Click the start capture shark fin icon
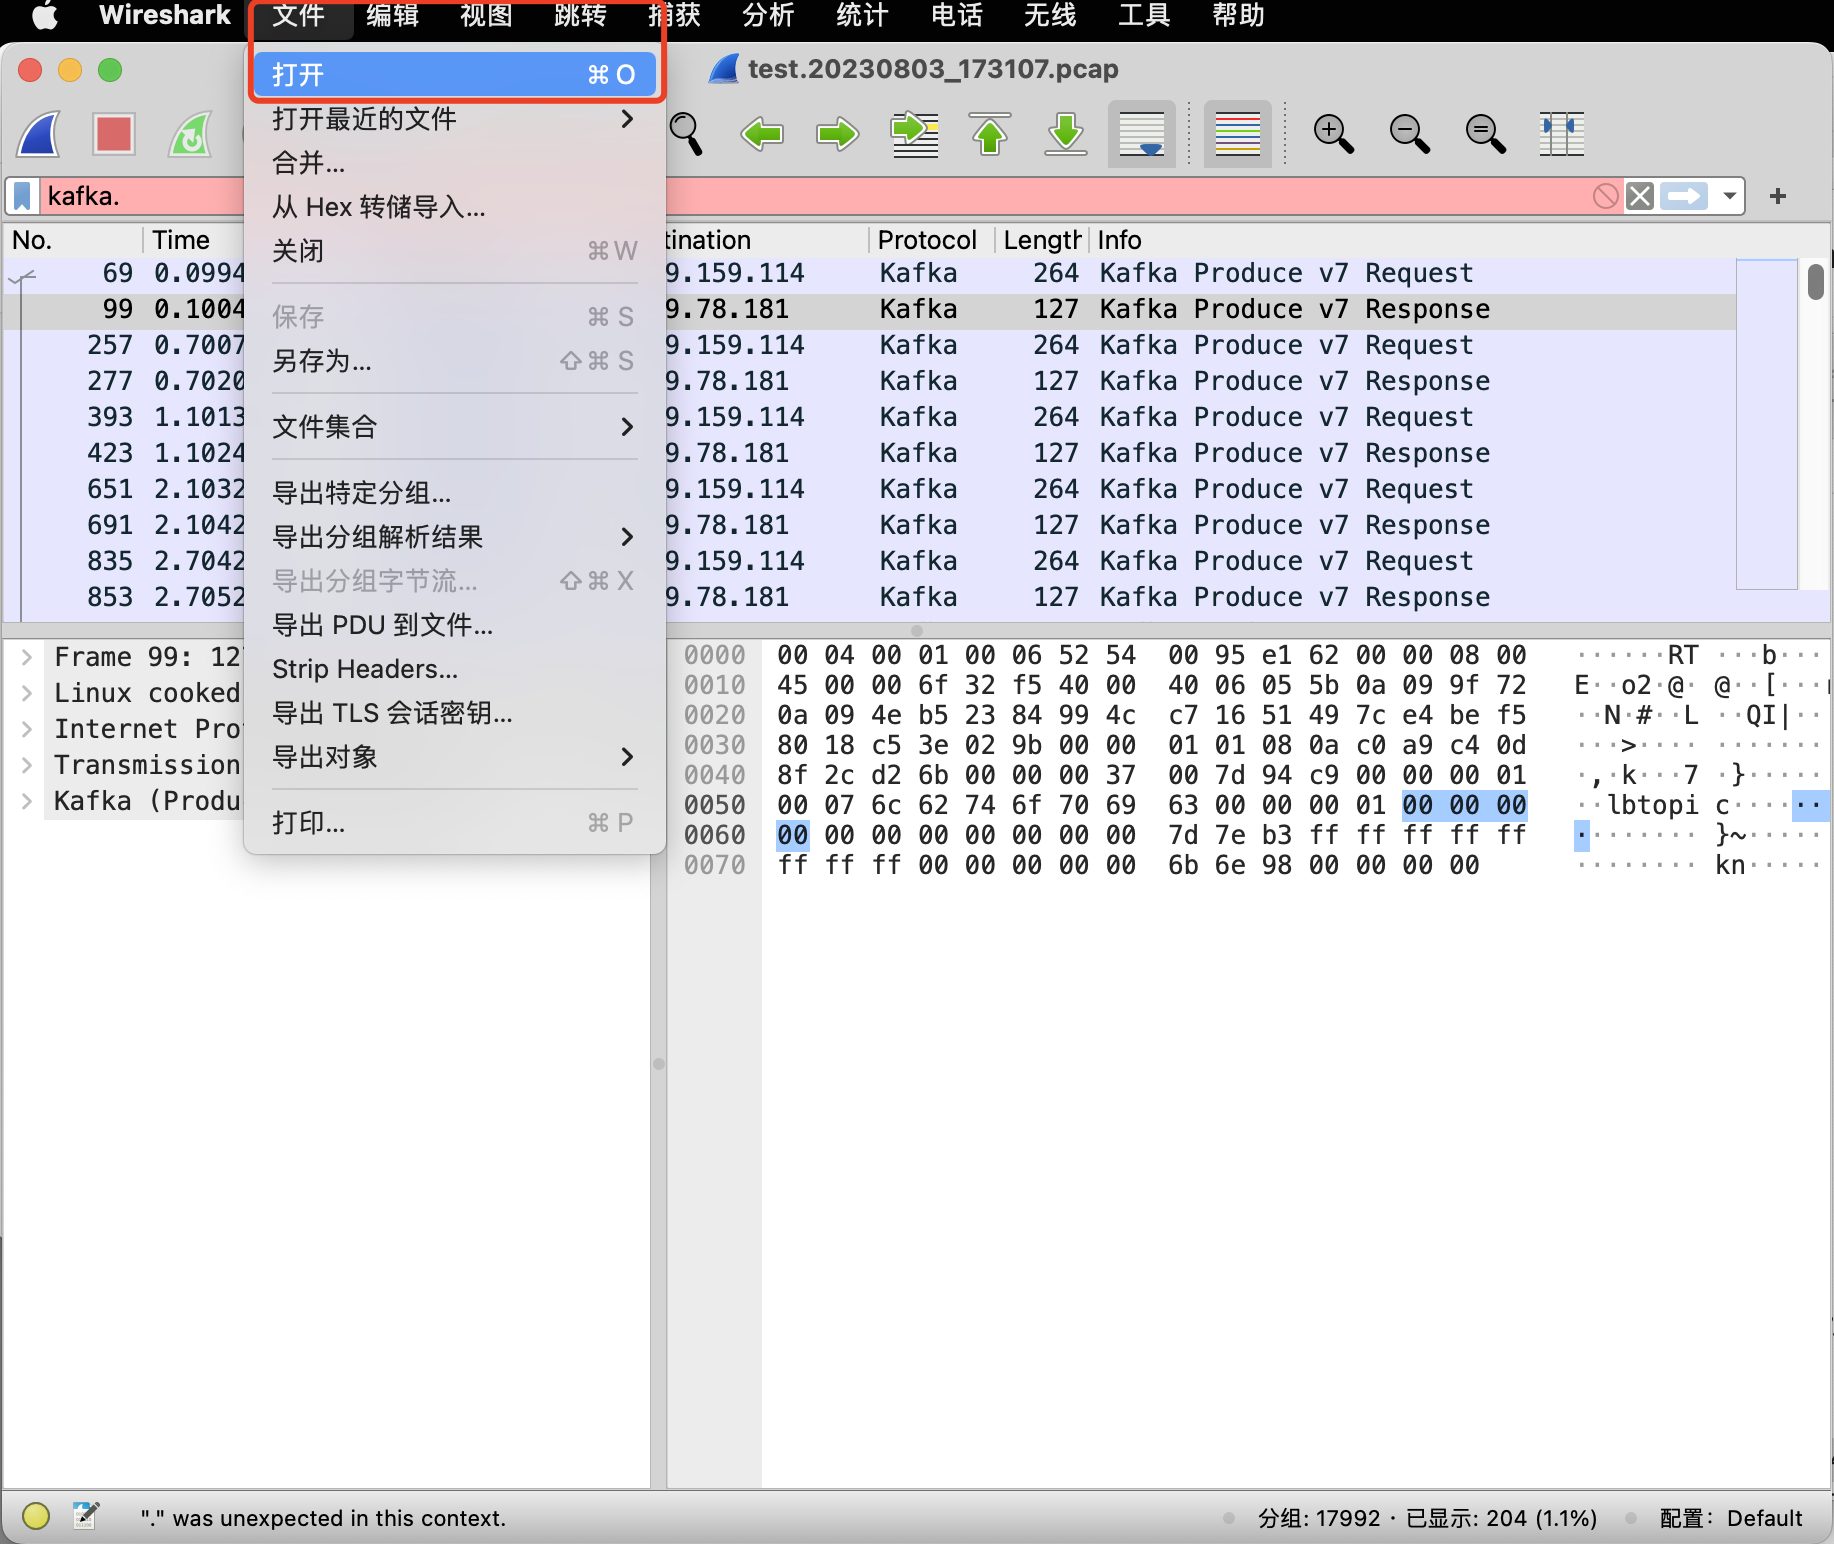The width and height of the screenshot is (1834, 1544). coord(39,134)
